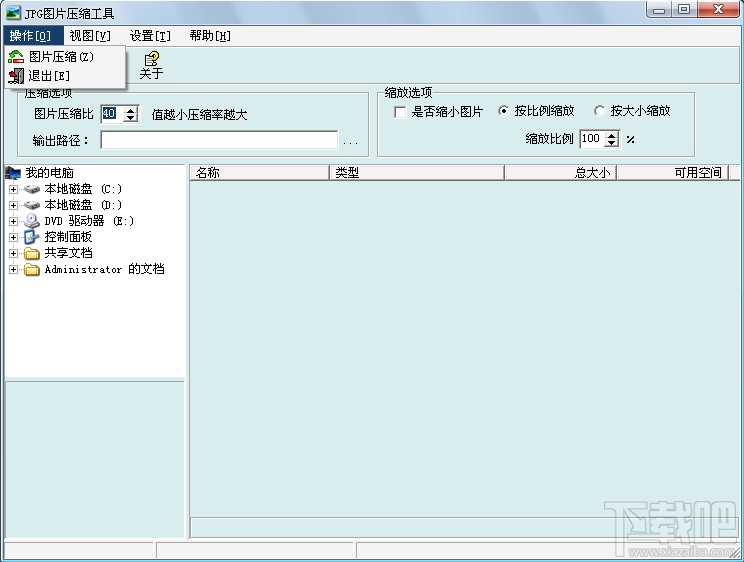Sort by the 可用空间 column header
The width and height of the screenshot is (744, 562).
tap(672, 173)
